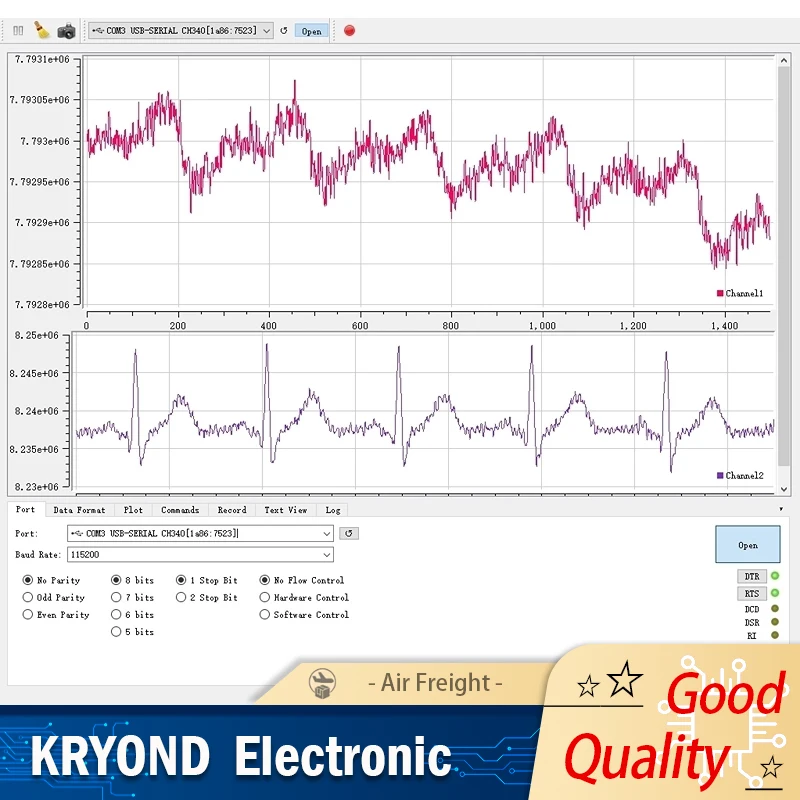The height and width of the screenshot is (800, 800).
Task: Click the Channel1 legend label
Action: click(744, 293)
